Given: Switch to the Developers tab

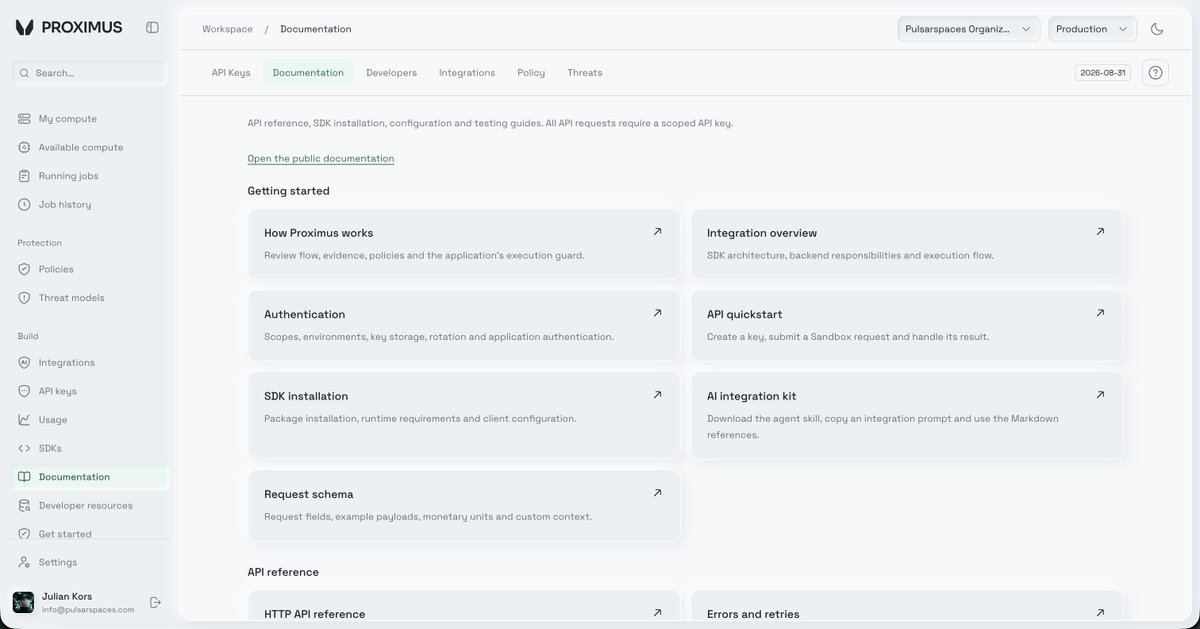Looking at the screenshot, I should 391,73.
